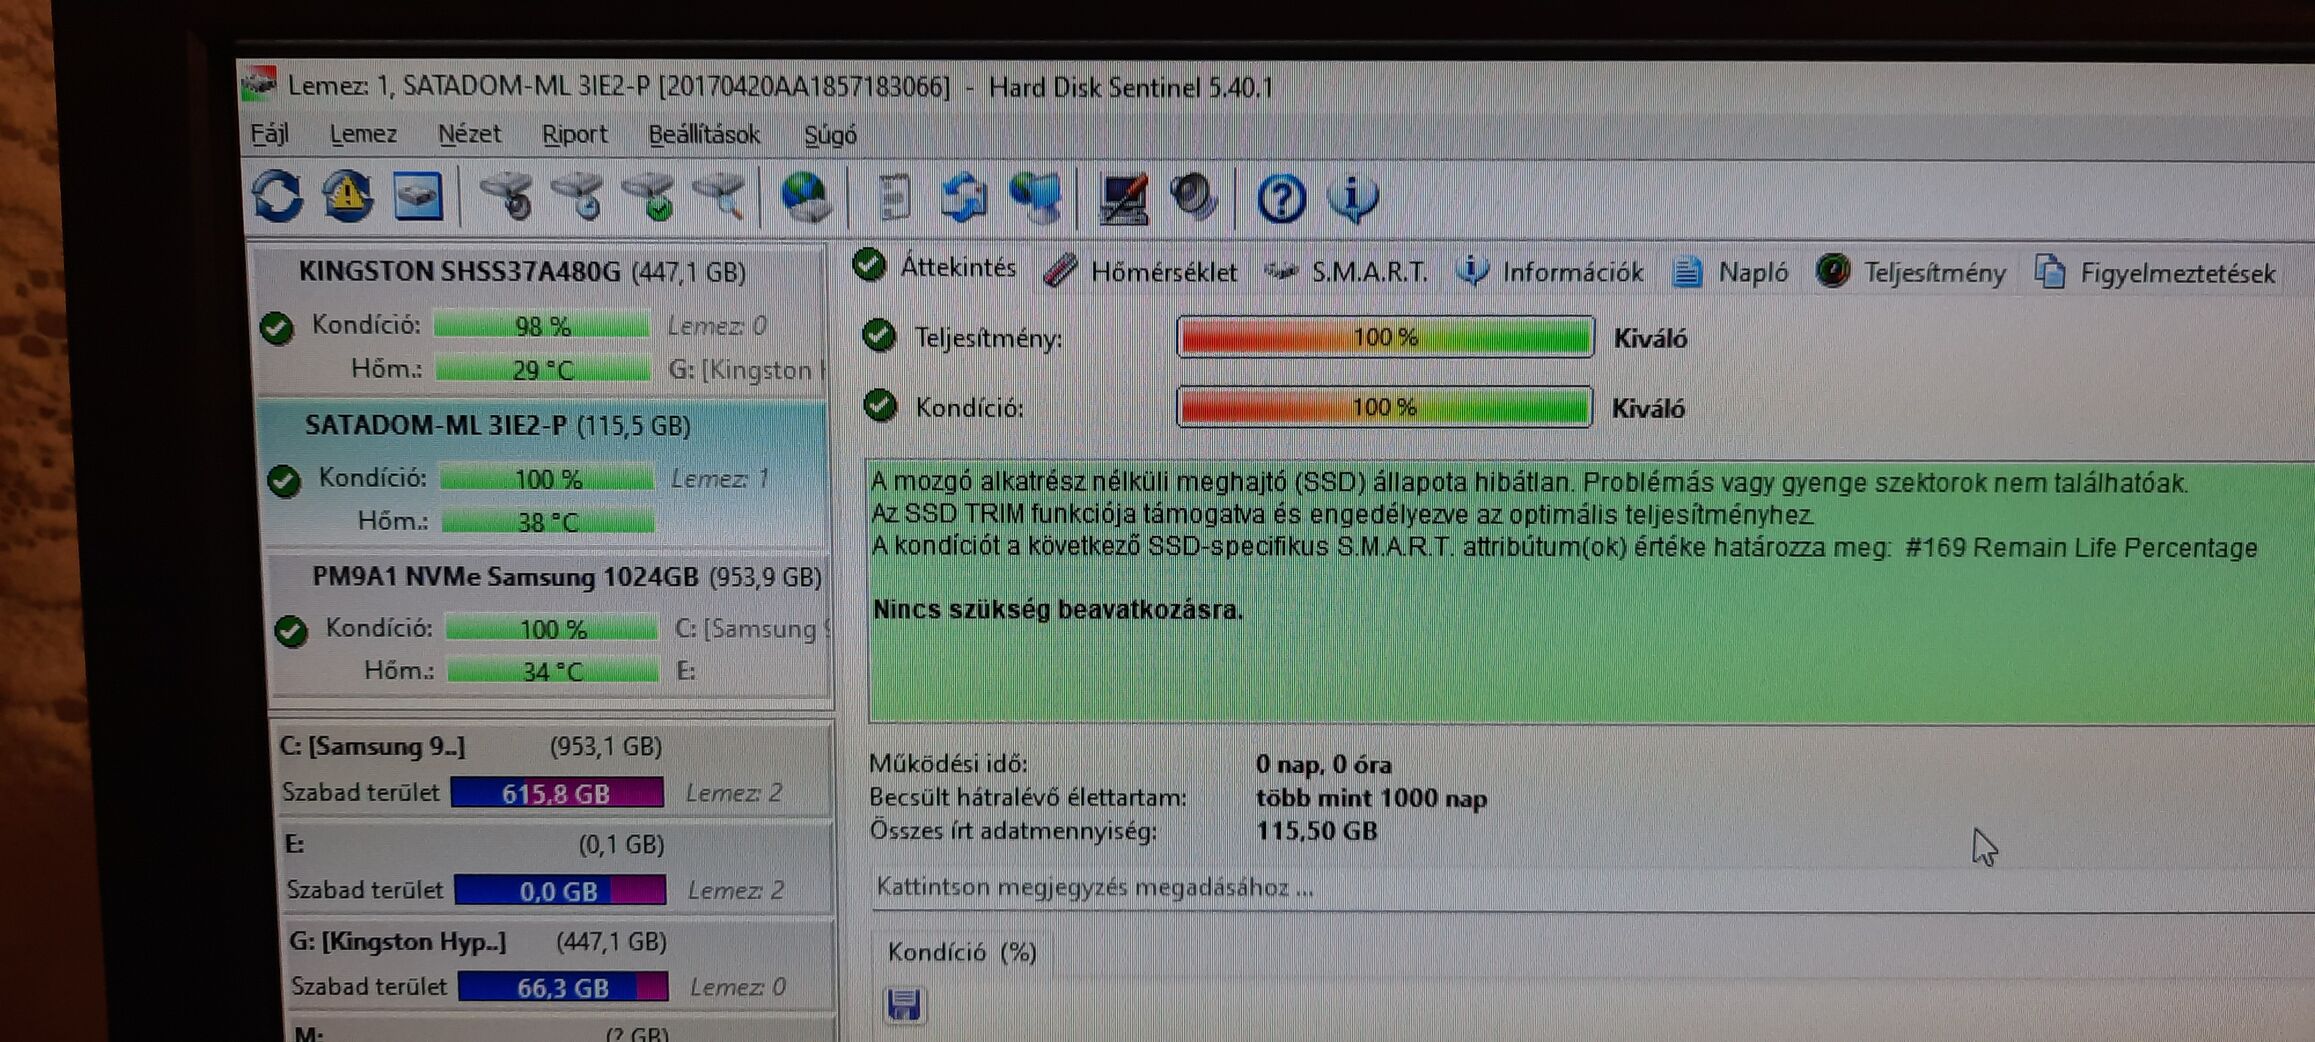This screenshot has height=1042, width=2315.
Task: Click green status check for PM9A1 Samsung
Action: click(x=291, y=631)
